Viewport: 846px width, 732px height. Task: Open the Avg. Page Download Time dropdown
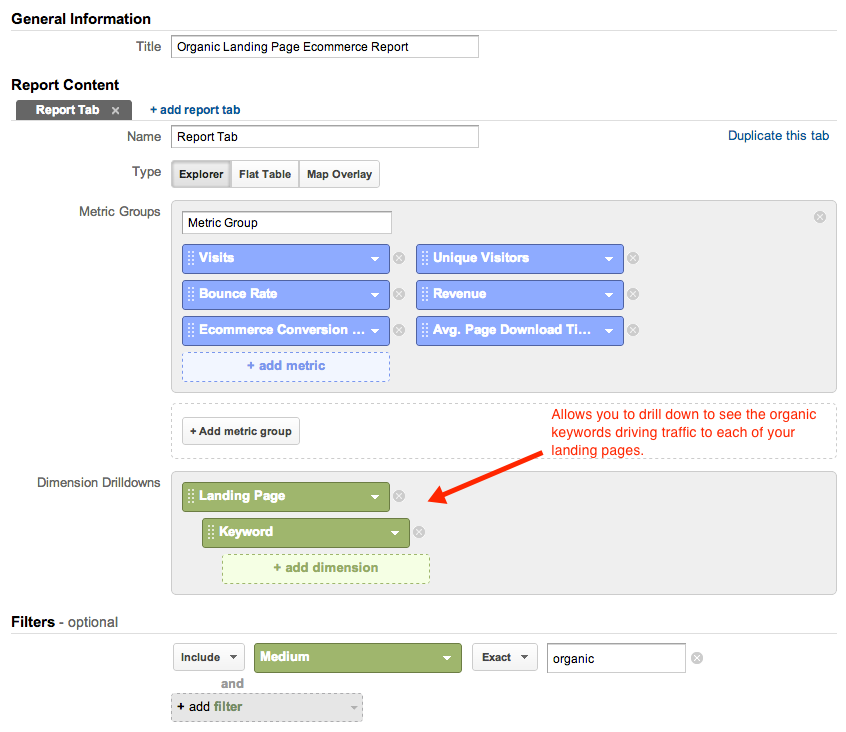point(609,331)
